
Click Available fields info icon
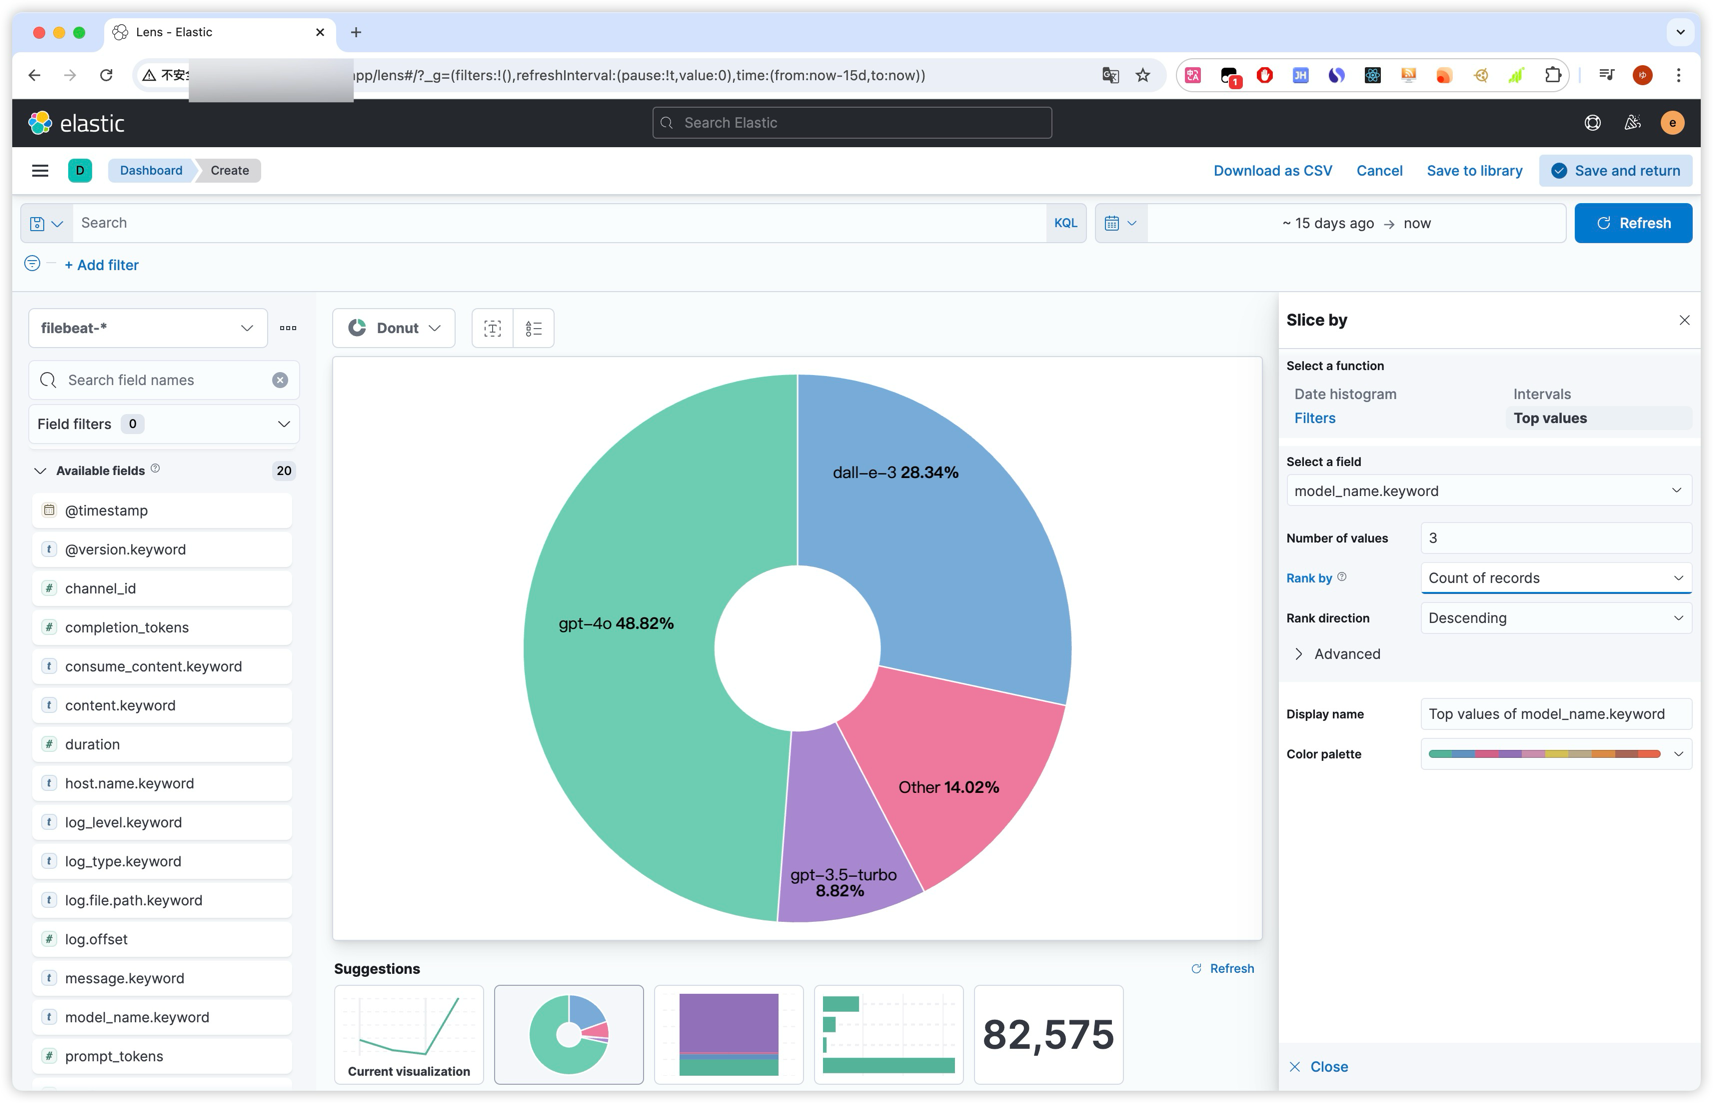pyautogui.click(x=155, y=469)
